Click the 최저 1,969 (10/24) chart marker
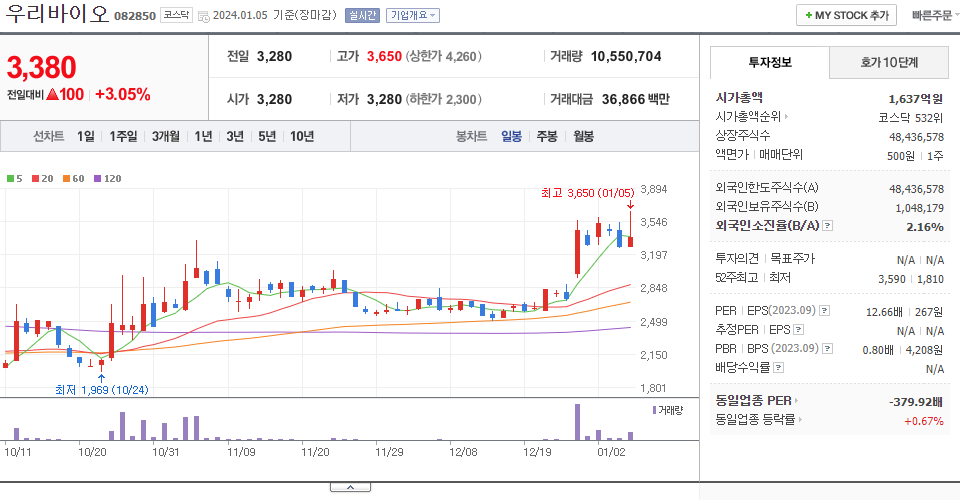This screenshot has width=960, height=500. pos(102,390)
